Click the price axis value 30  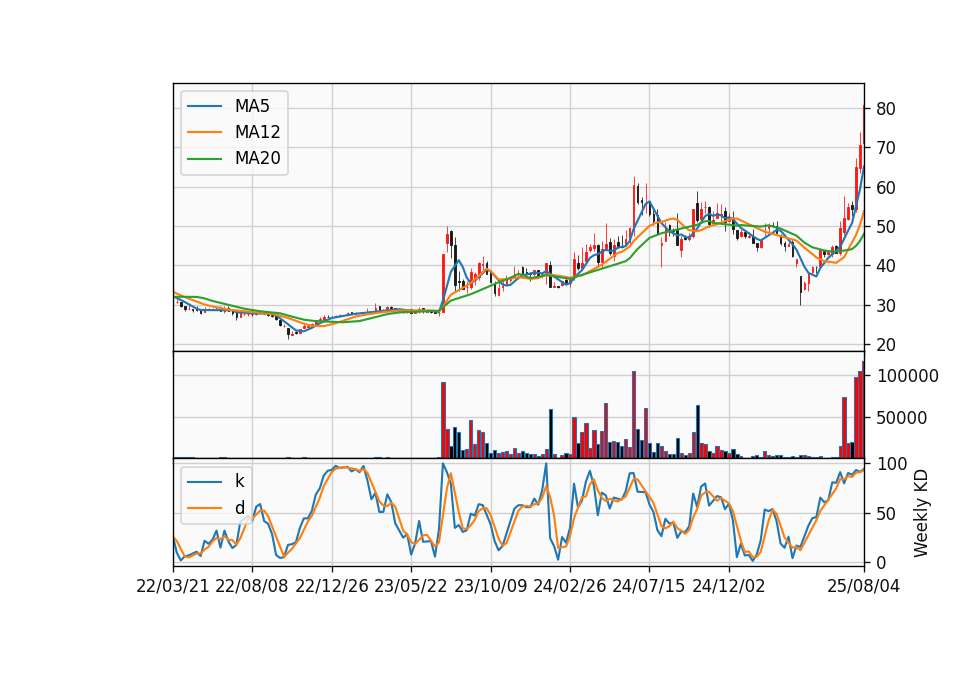886,306
